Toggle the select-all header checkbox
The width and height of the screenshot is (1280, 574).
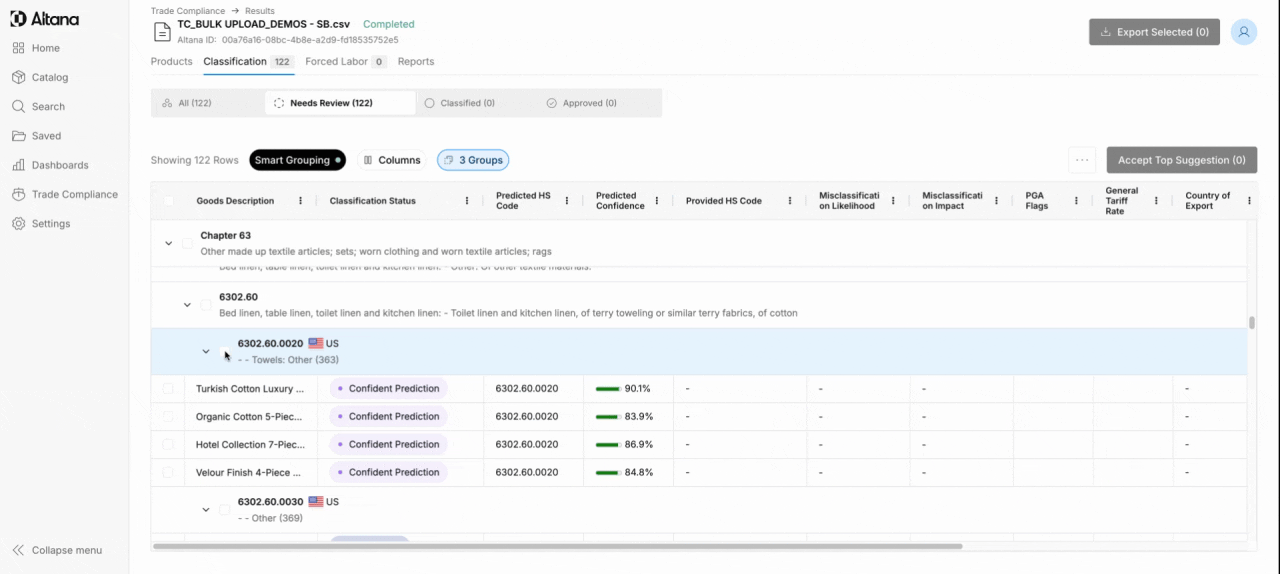tap(168, 201)
